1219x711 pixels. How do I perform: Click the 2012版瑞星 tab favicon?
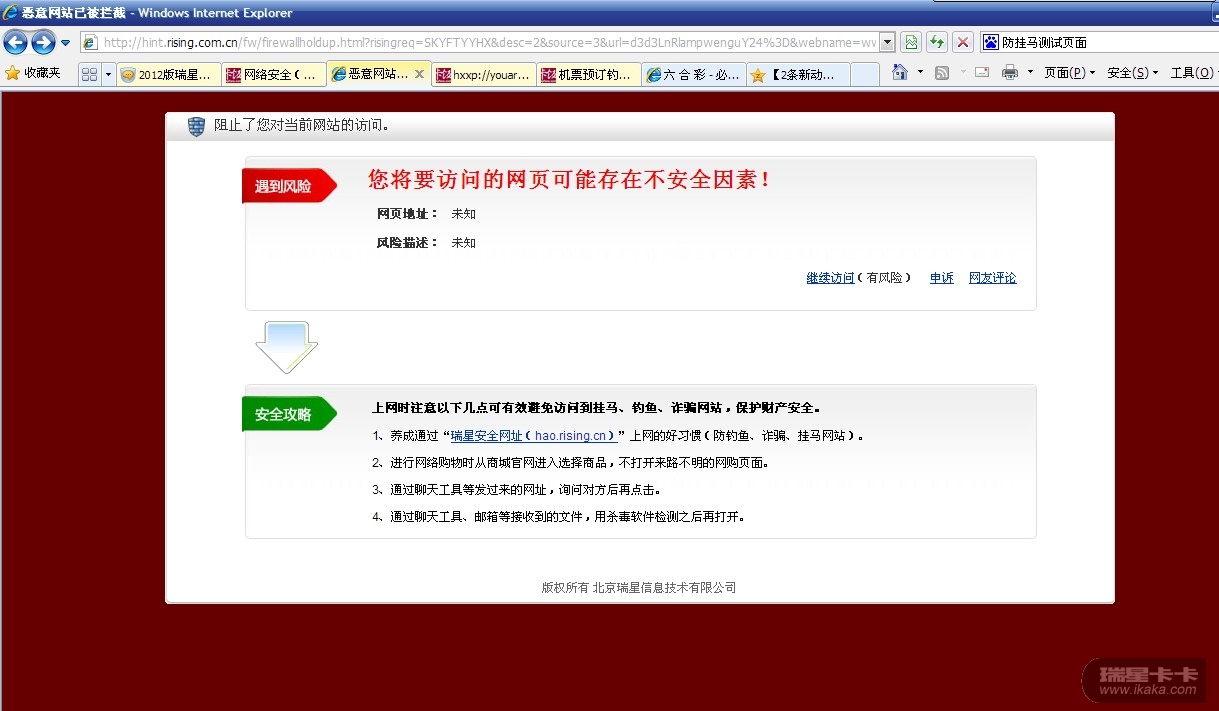click(128, 74)
